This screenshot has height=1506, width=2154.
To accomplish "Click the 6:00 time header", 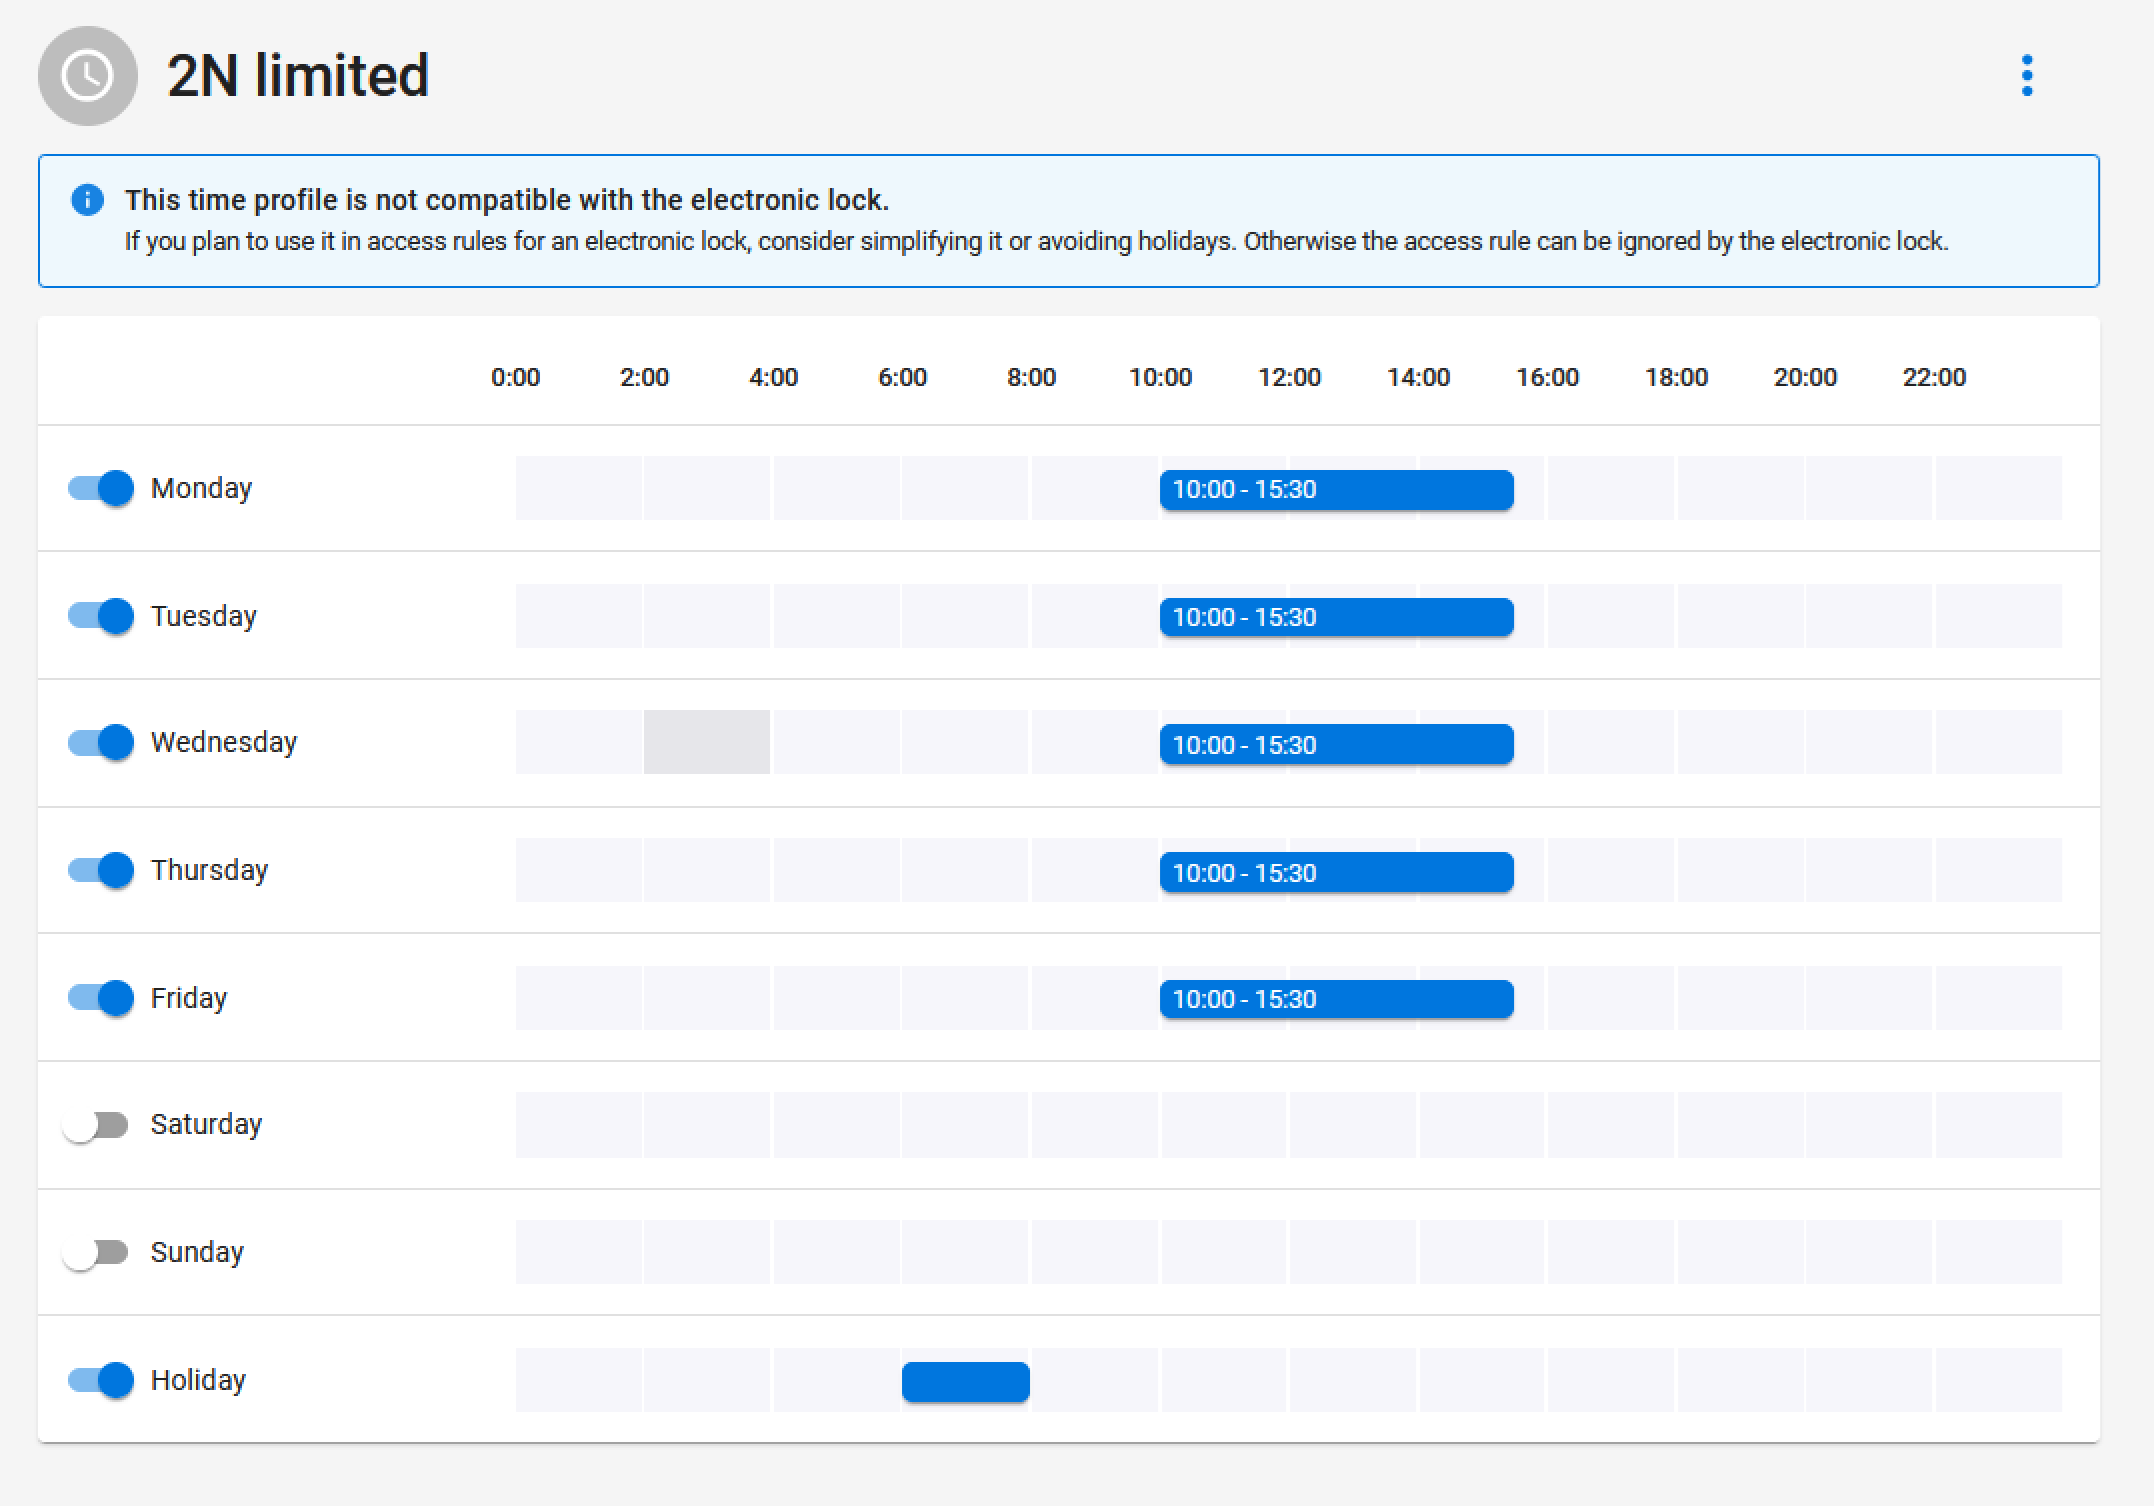I will point(902,377).
